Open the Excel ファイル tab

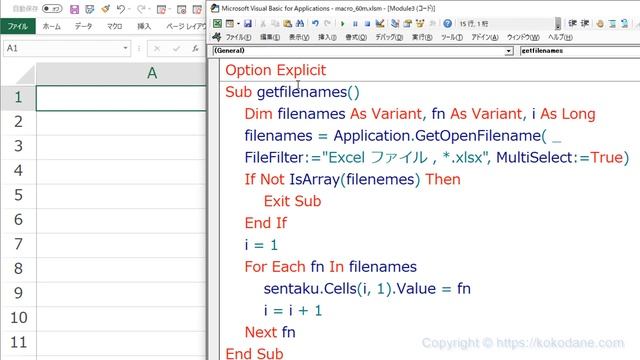18,26
